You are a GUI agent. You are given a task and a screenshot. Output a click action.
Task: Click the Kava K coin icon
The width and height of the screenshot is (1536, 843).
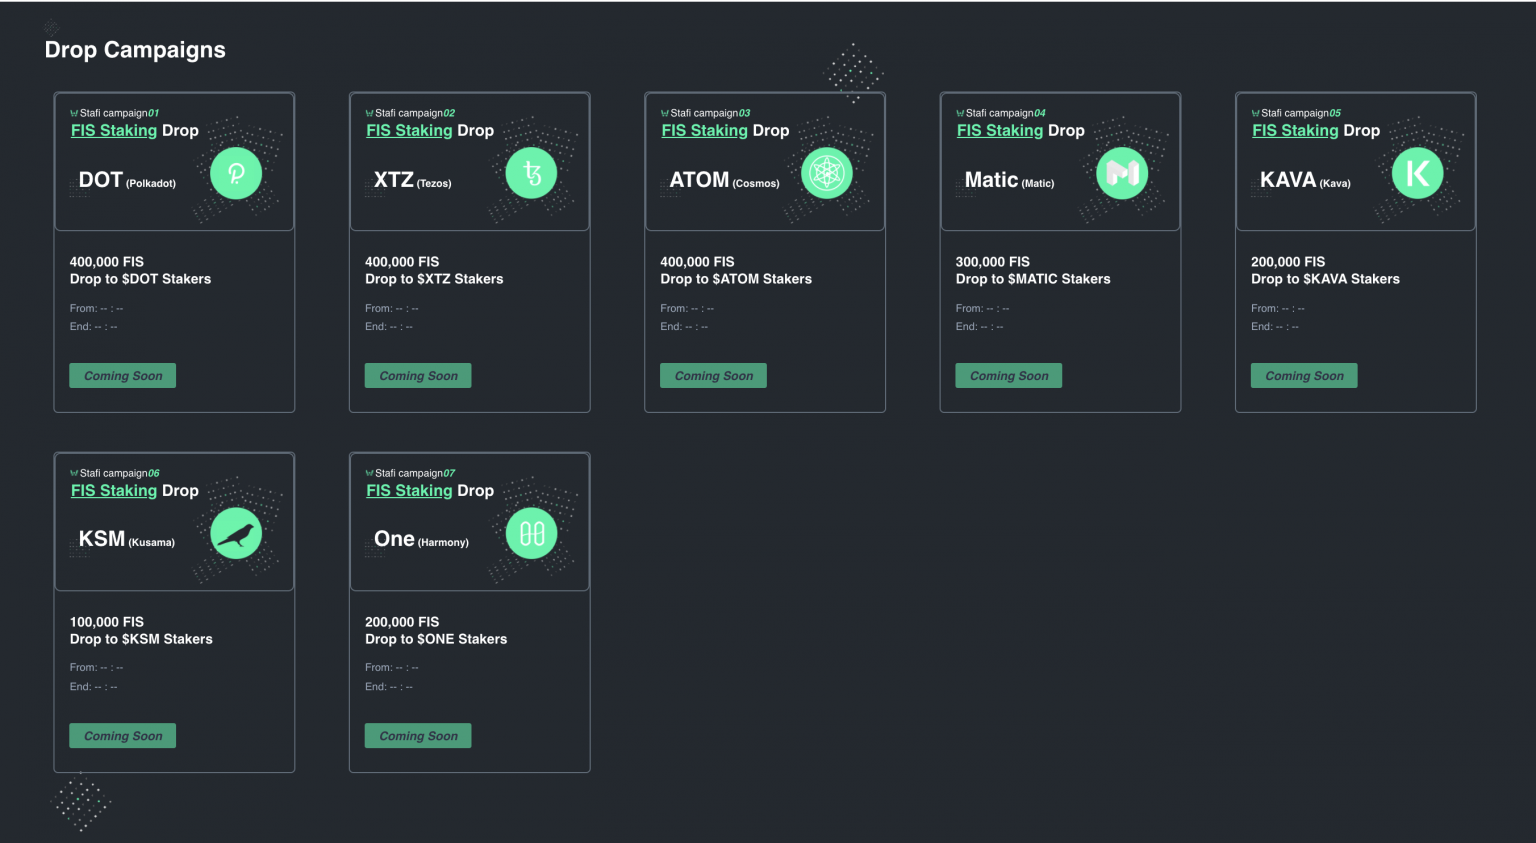tap(1418, 173)
